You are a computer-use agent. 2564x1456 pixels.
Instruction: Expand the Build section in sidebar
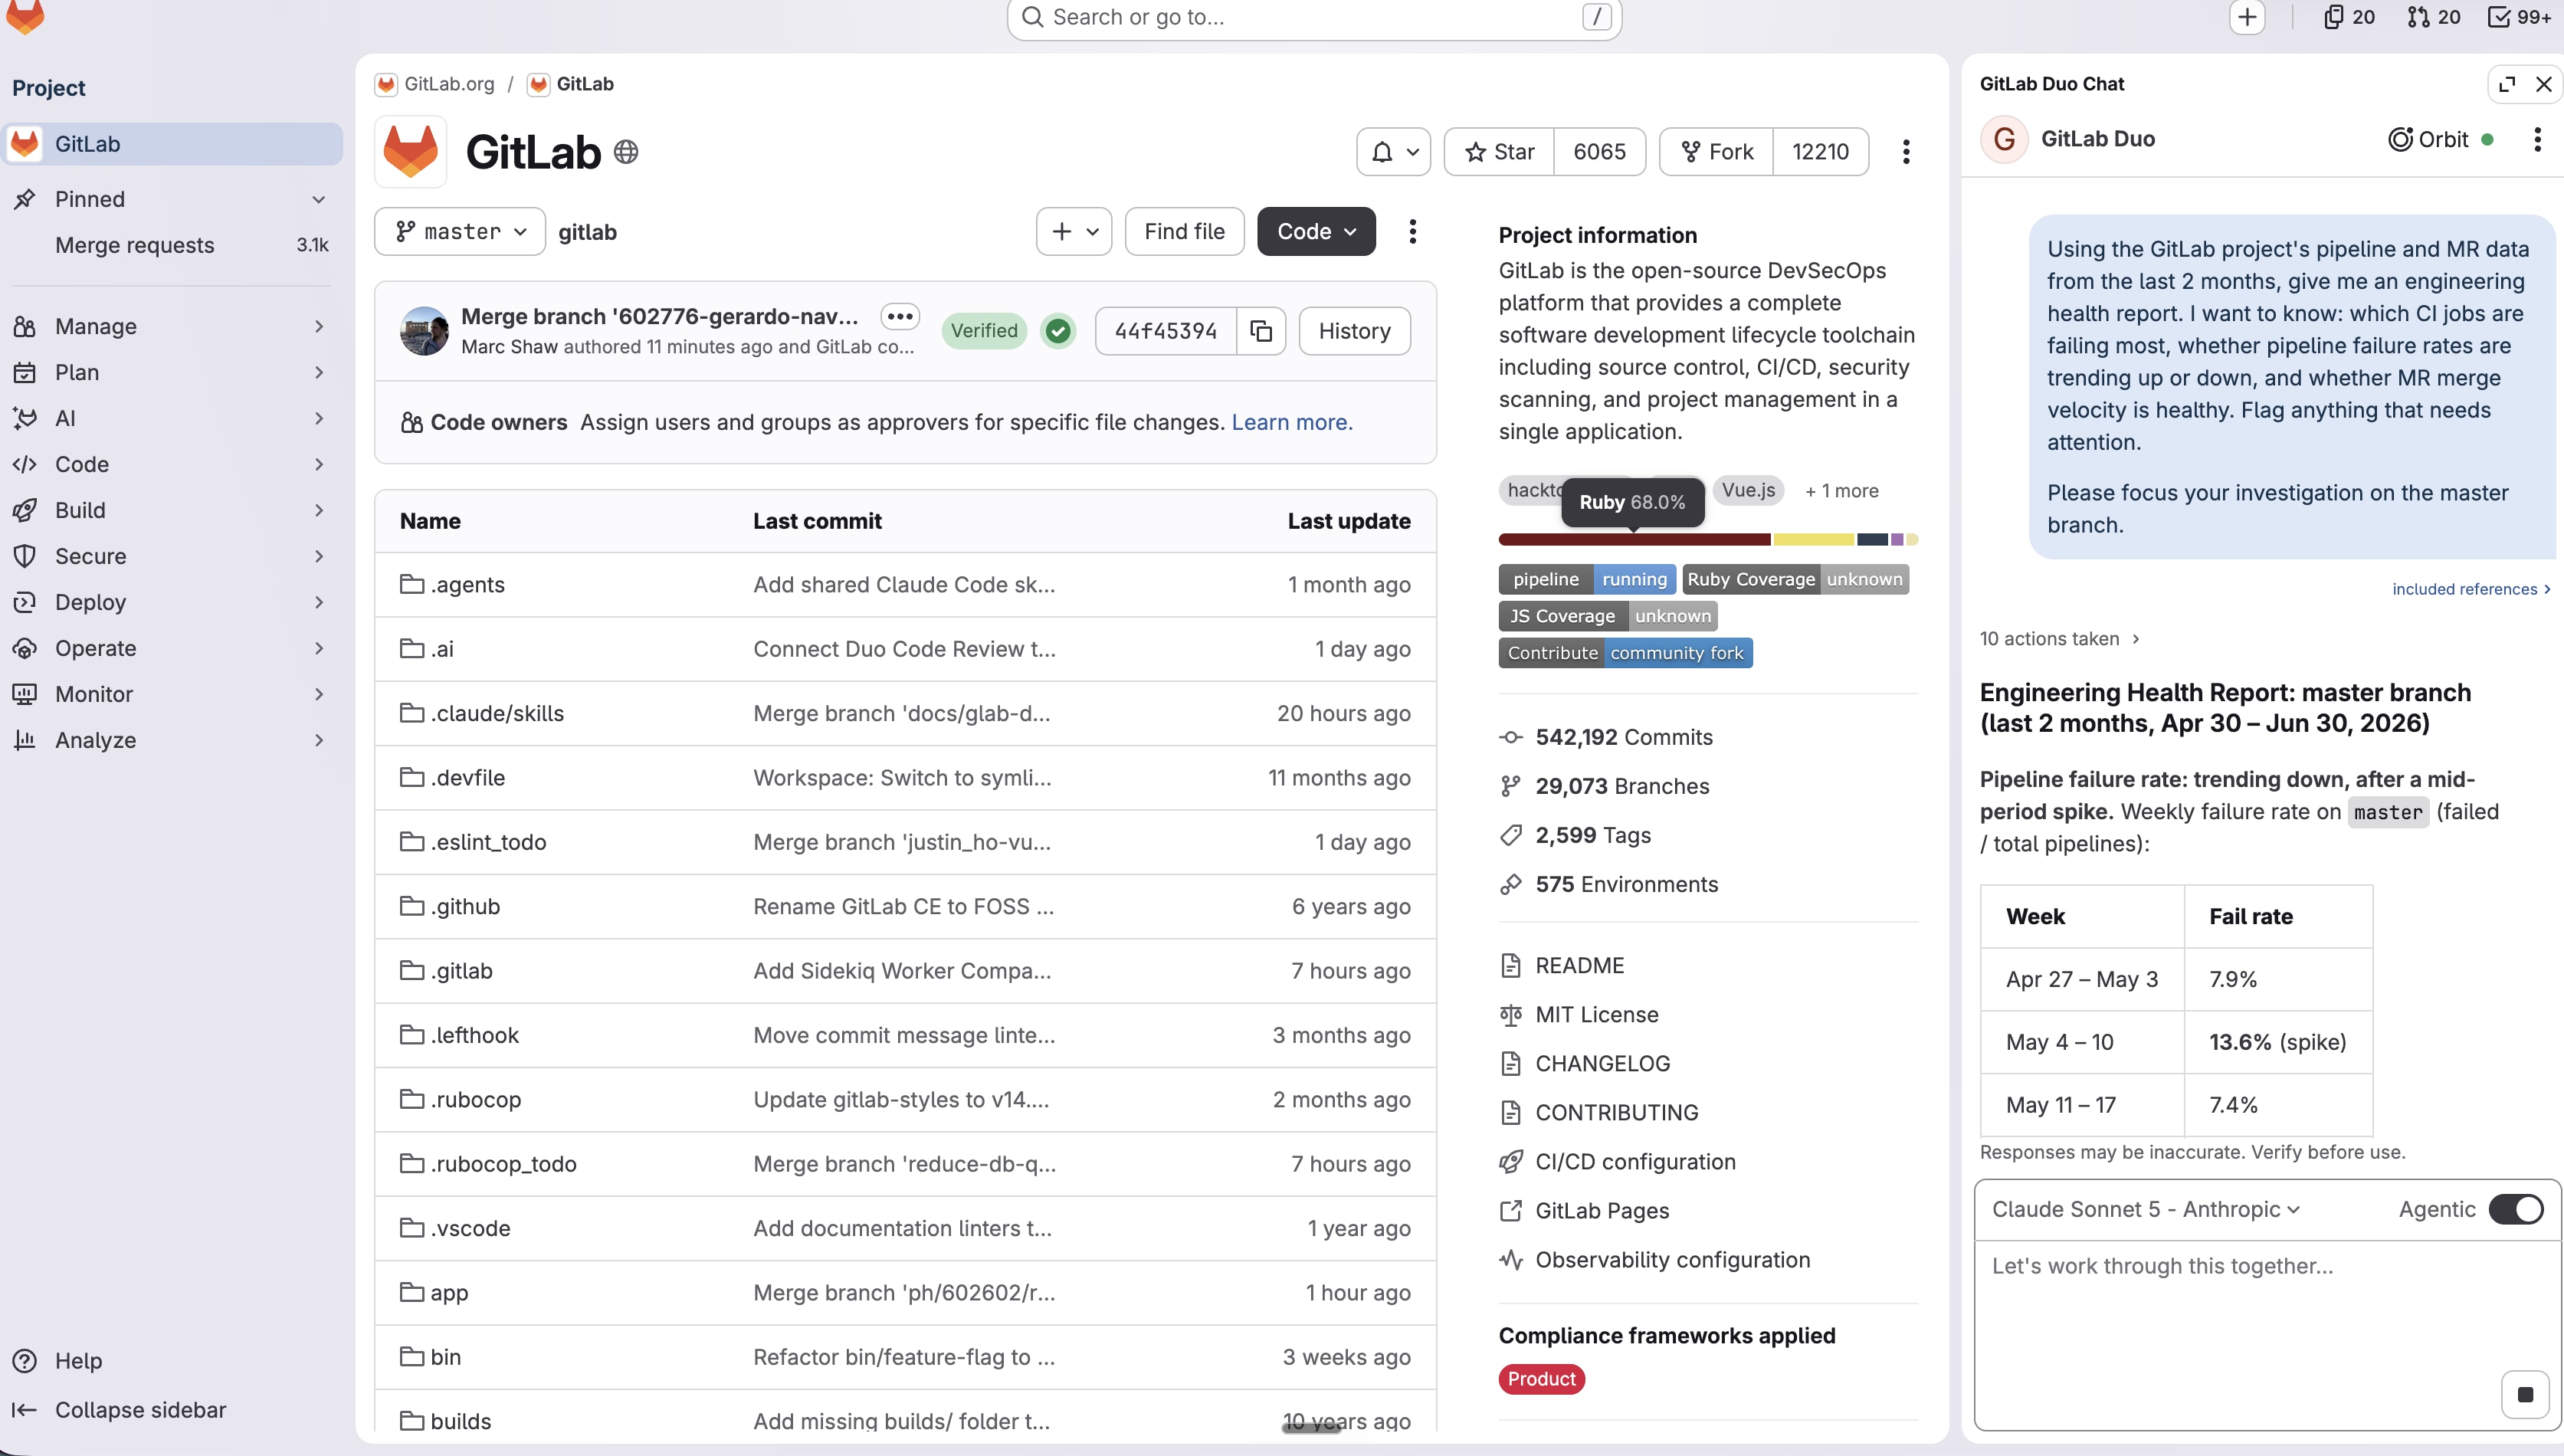(x=171, y=510)
